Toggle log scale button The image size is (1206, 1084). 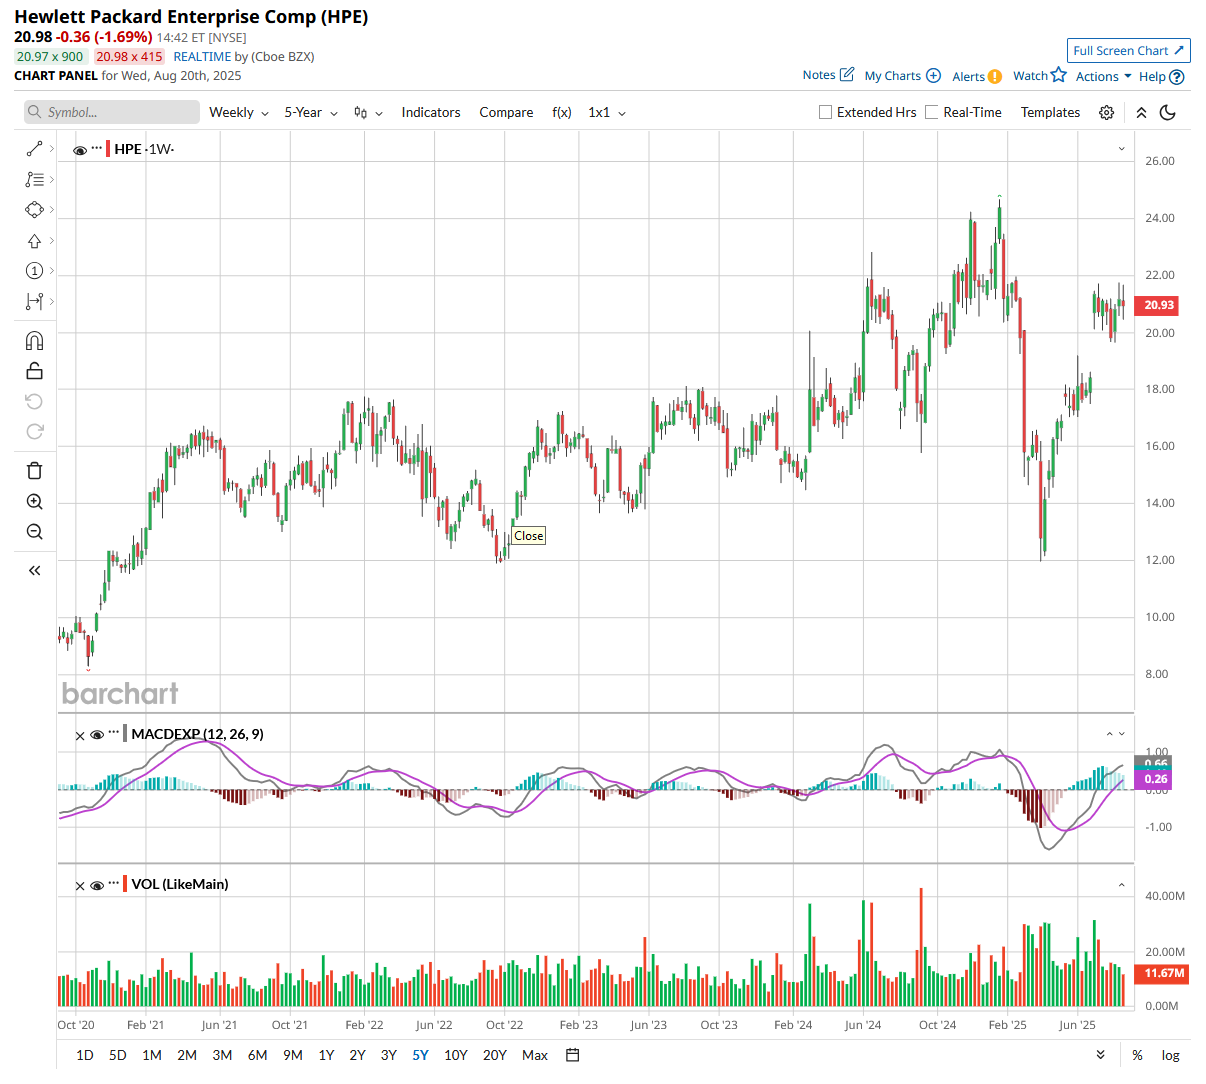1170,1055
